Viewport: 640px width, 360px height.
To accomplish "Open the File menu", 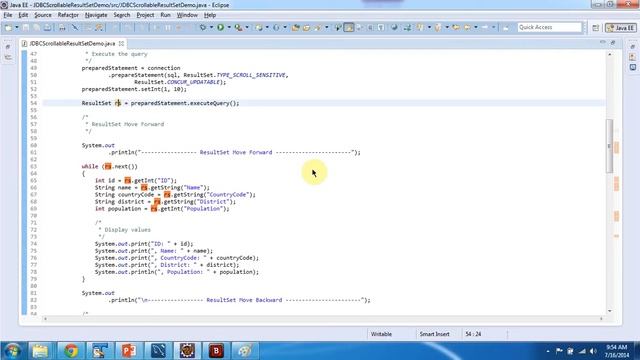I will 8,15.
